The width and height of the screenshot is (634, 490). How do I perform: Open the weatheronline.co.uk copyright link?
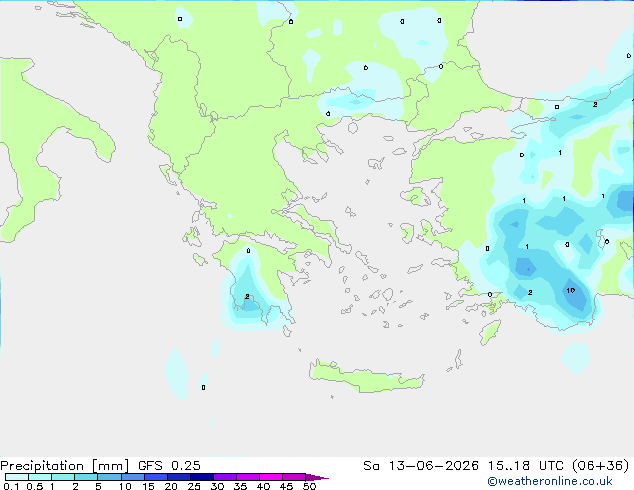tap(550, 481)
